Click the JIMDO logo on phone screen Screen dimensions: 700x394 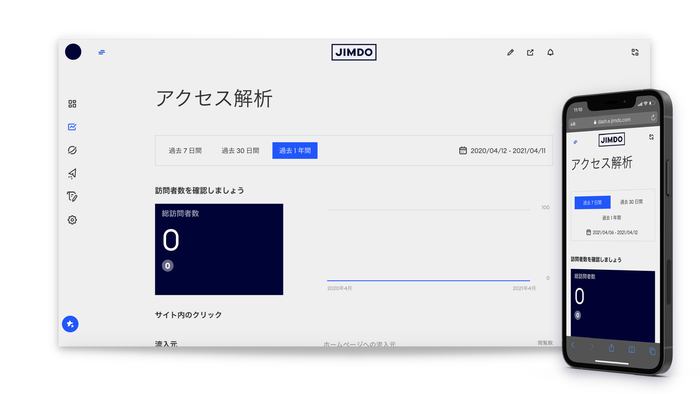612,140
